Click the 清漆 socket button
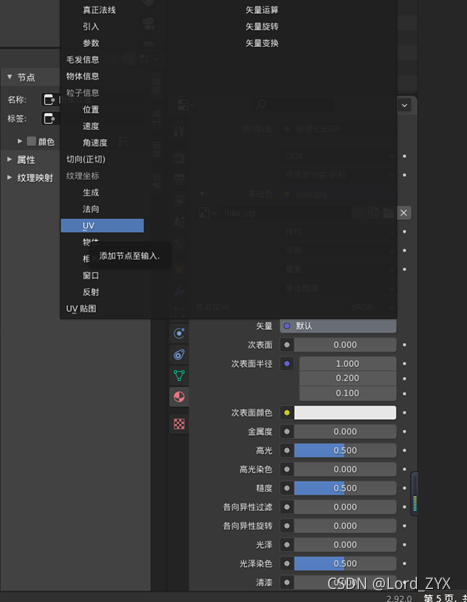Viewport: 467px width, 602px height. pyautogui.click(x=287, y=582)
